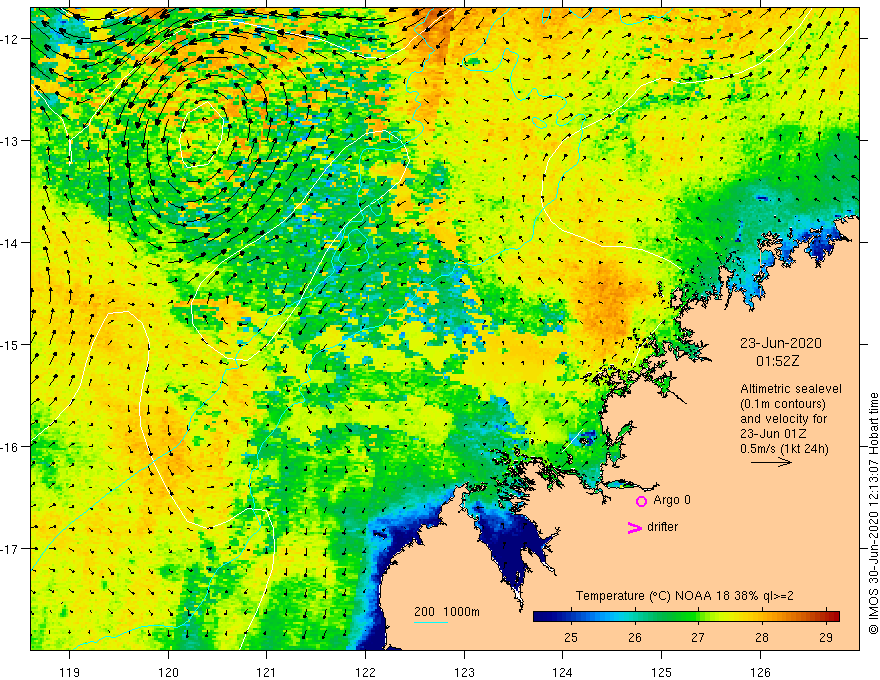This screenshot has width=880, height=680.
Task: Click the cyan depth contour legend line
Action: [x=430, y=622]
